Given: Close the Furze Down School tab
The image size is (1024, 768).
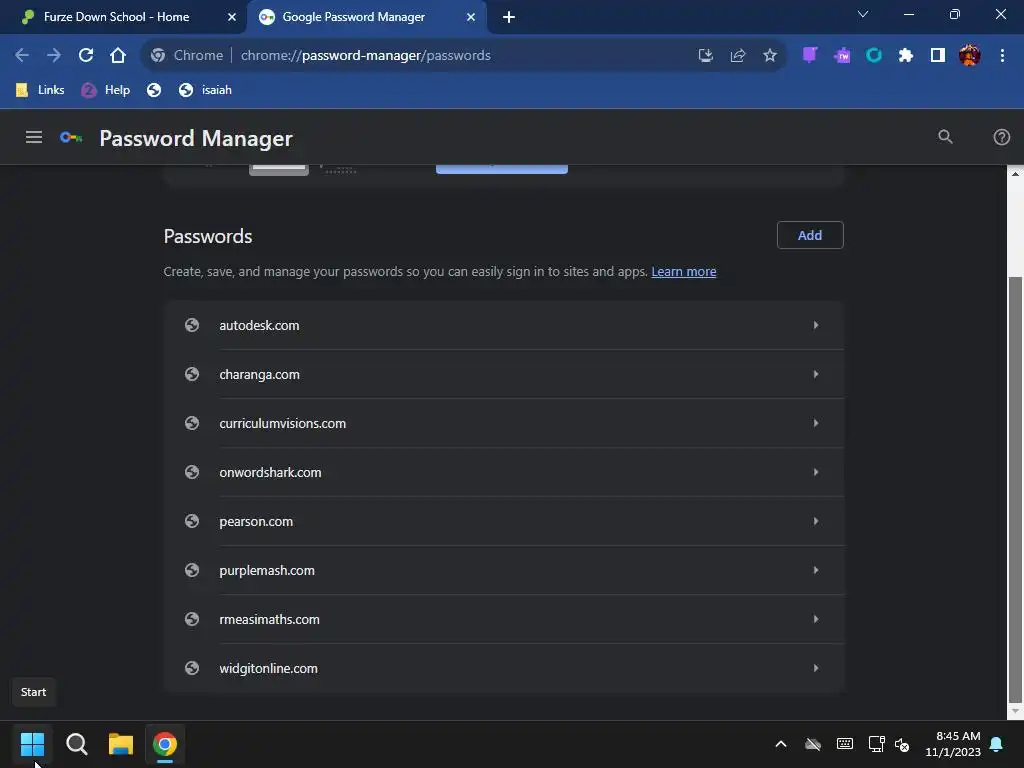Looking at the screenshot, I should pos(232,17).
